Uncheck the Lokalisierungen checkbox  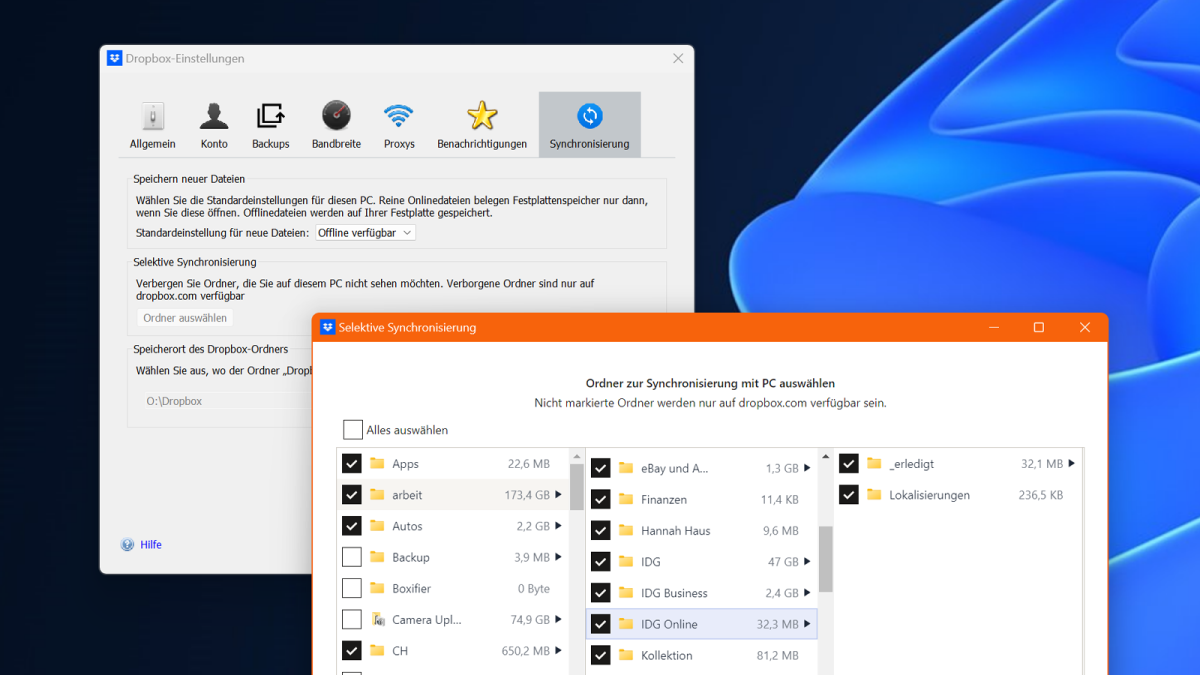tap(849, 494)
